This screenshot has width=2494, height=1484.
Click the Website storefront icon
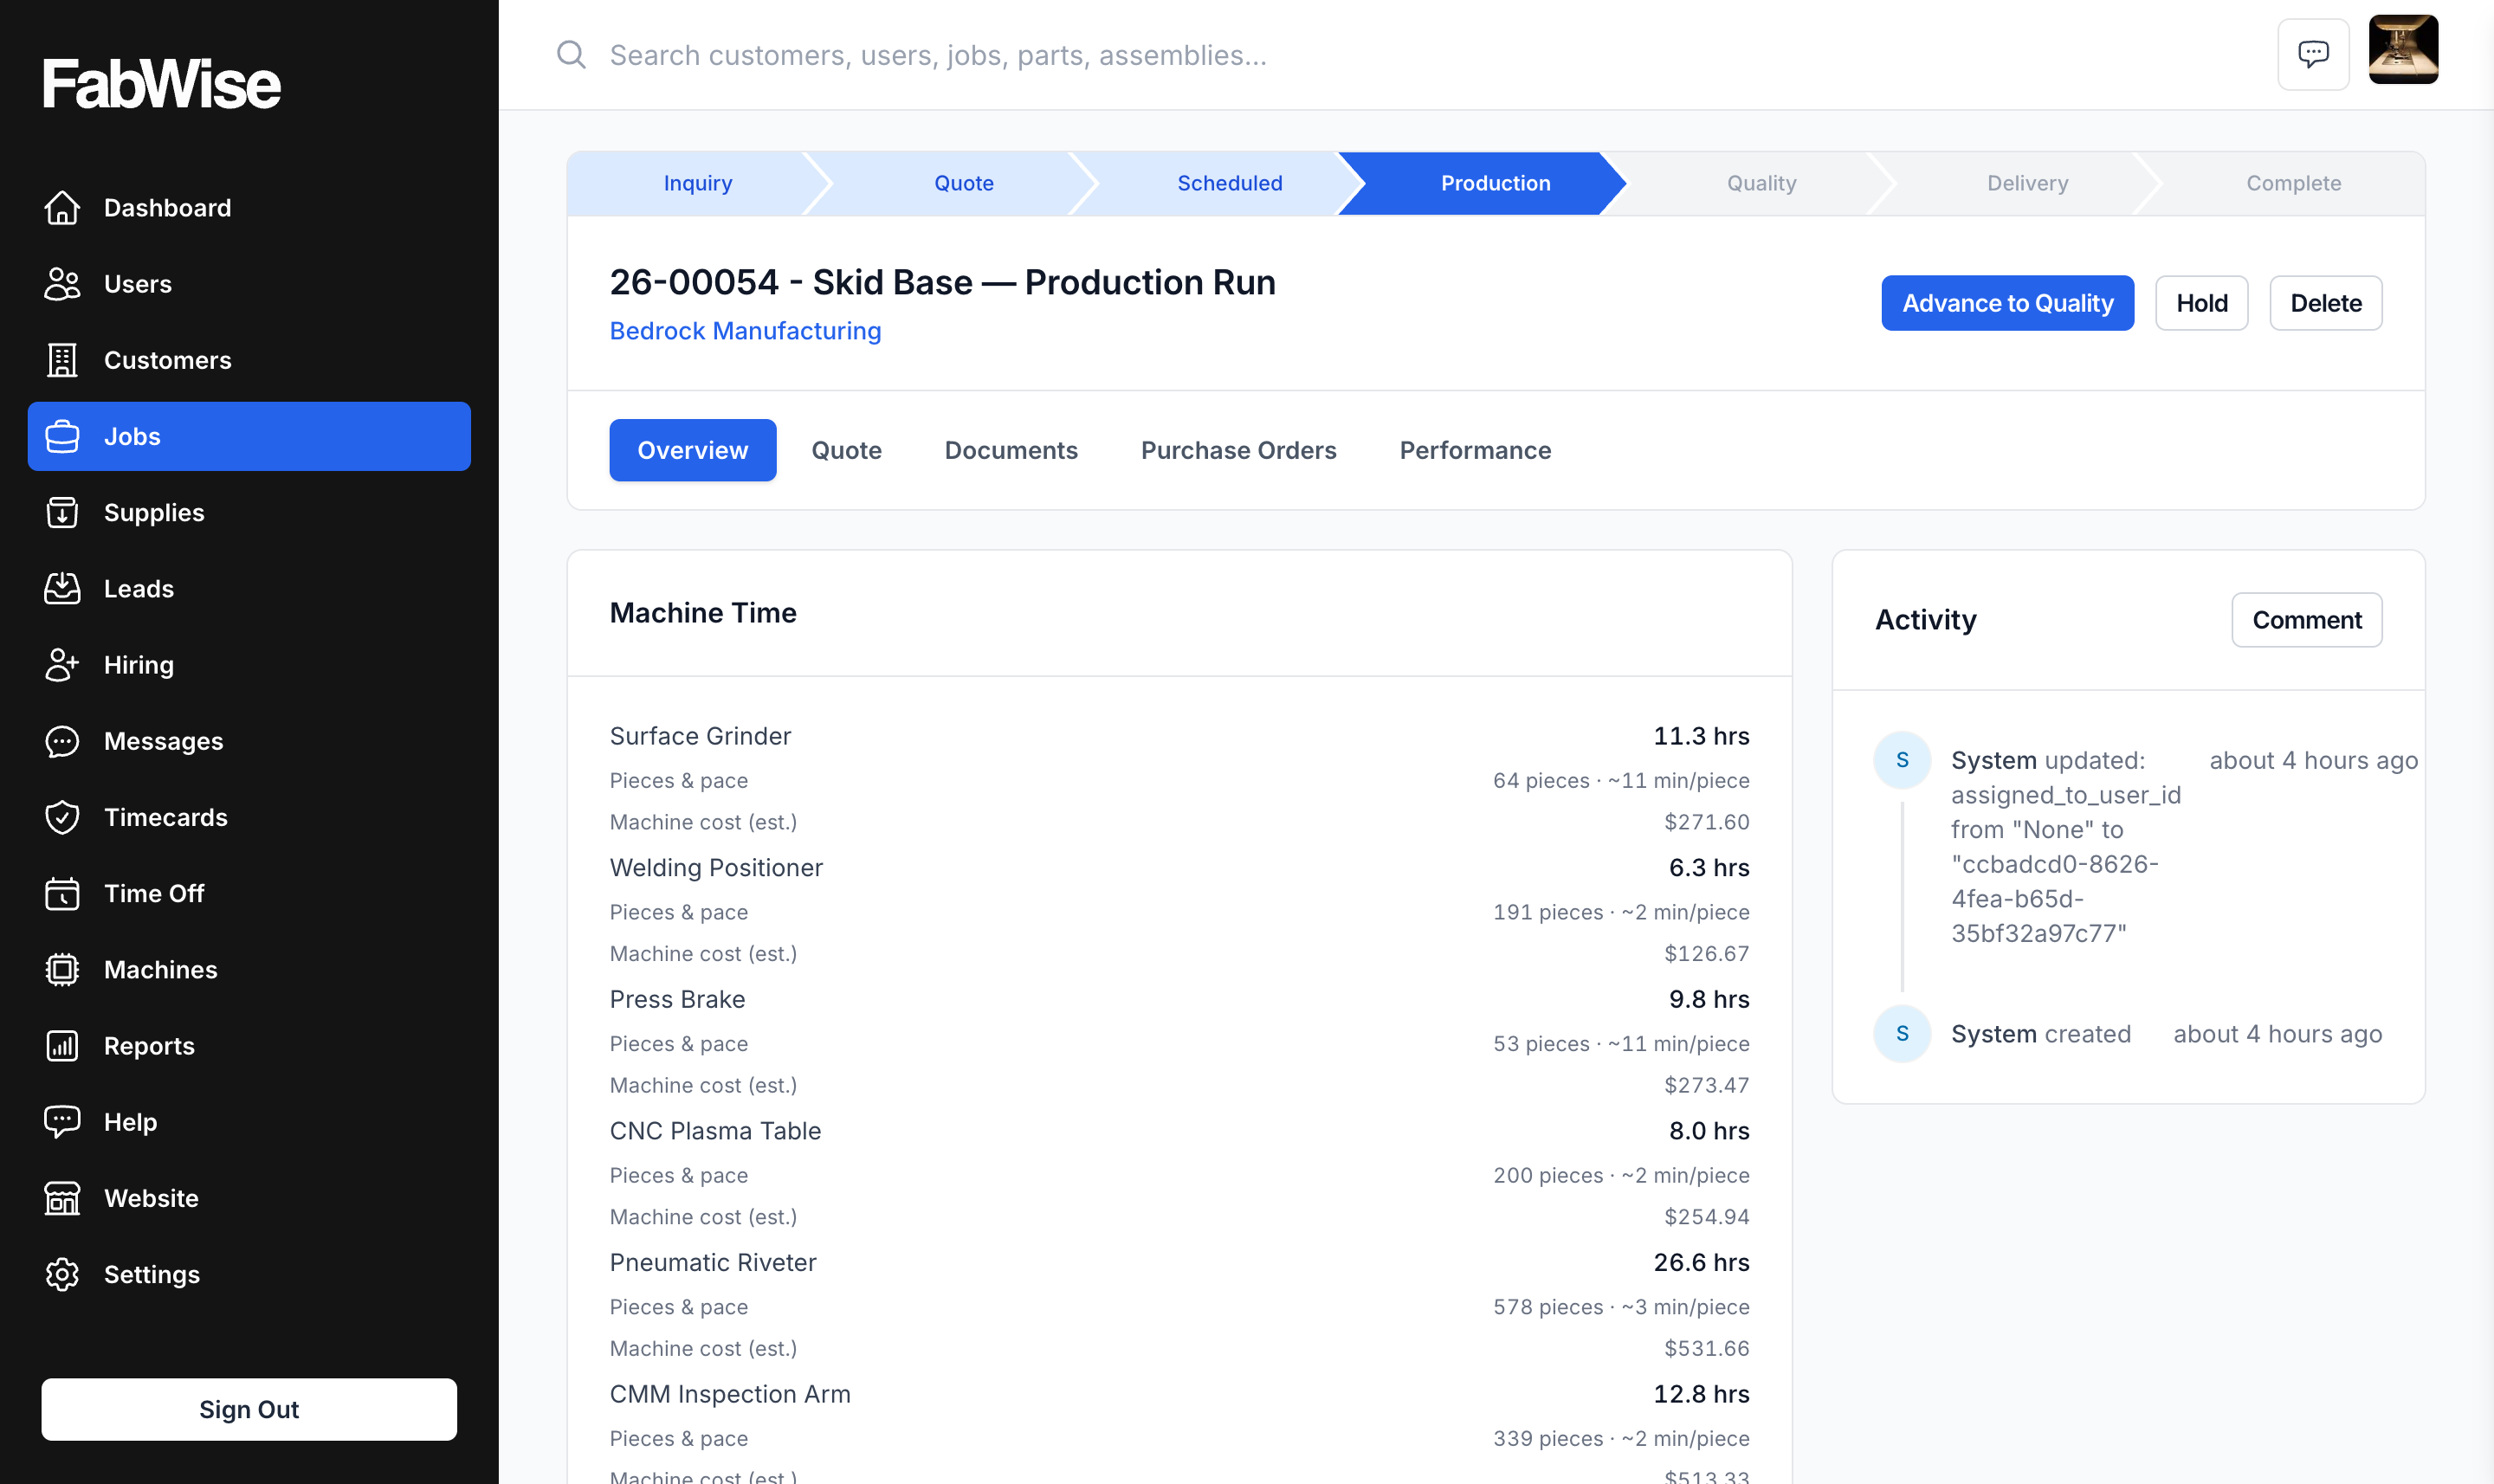click(x=62, y=1198)
